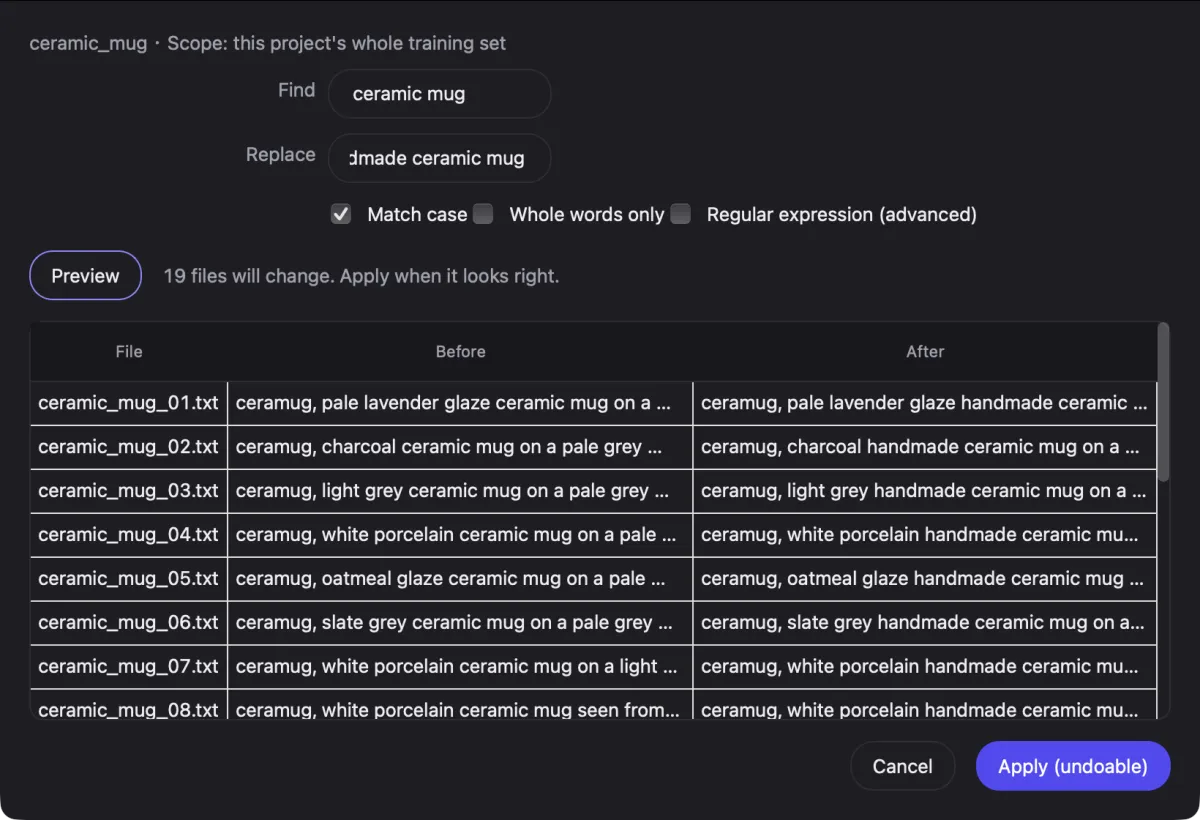1200x820 pixels.
Task: Select file ceramic_mug_03.txt
Action: click(128, 491)
